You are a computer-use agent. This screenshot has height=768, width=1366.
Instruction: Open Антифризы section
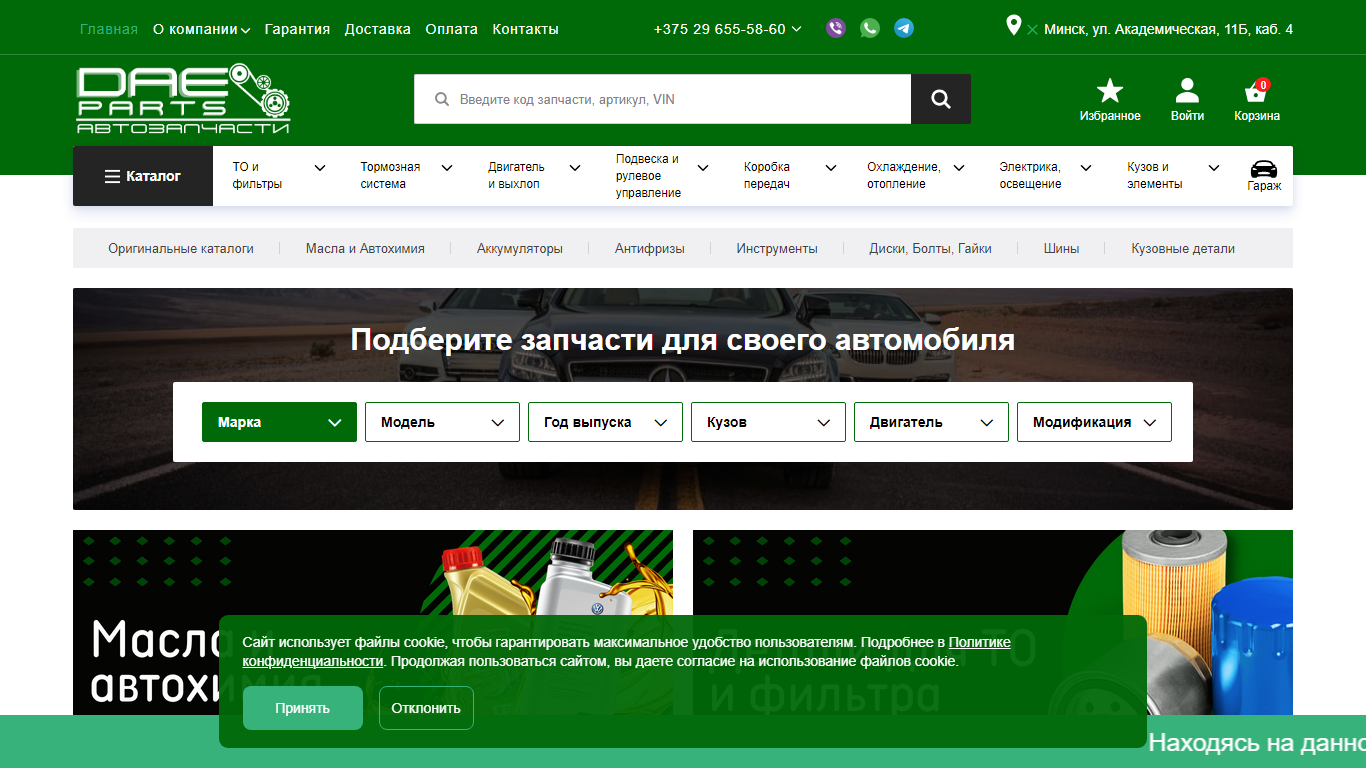pos(650,248)
